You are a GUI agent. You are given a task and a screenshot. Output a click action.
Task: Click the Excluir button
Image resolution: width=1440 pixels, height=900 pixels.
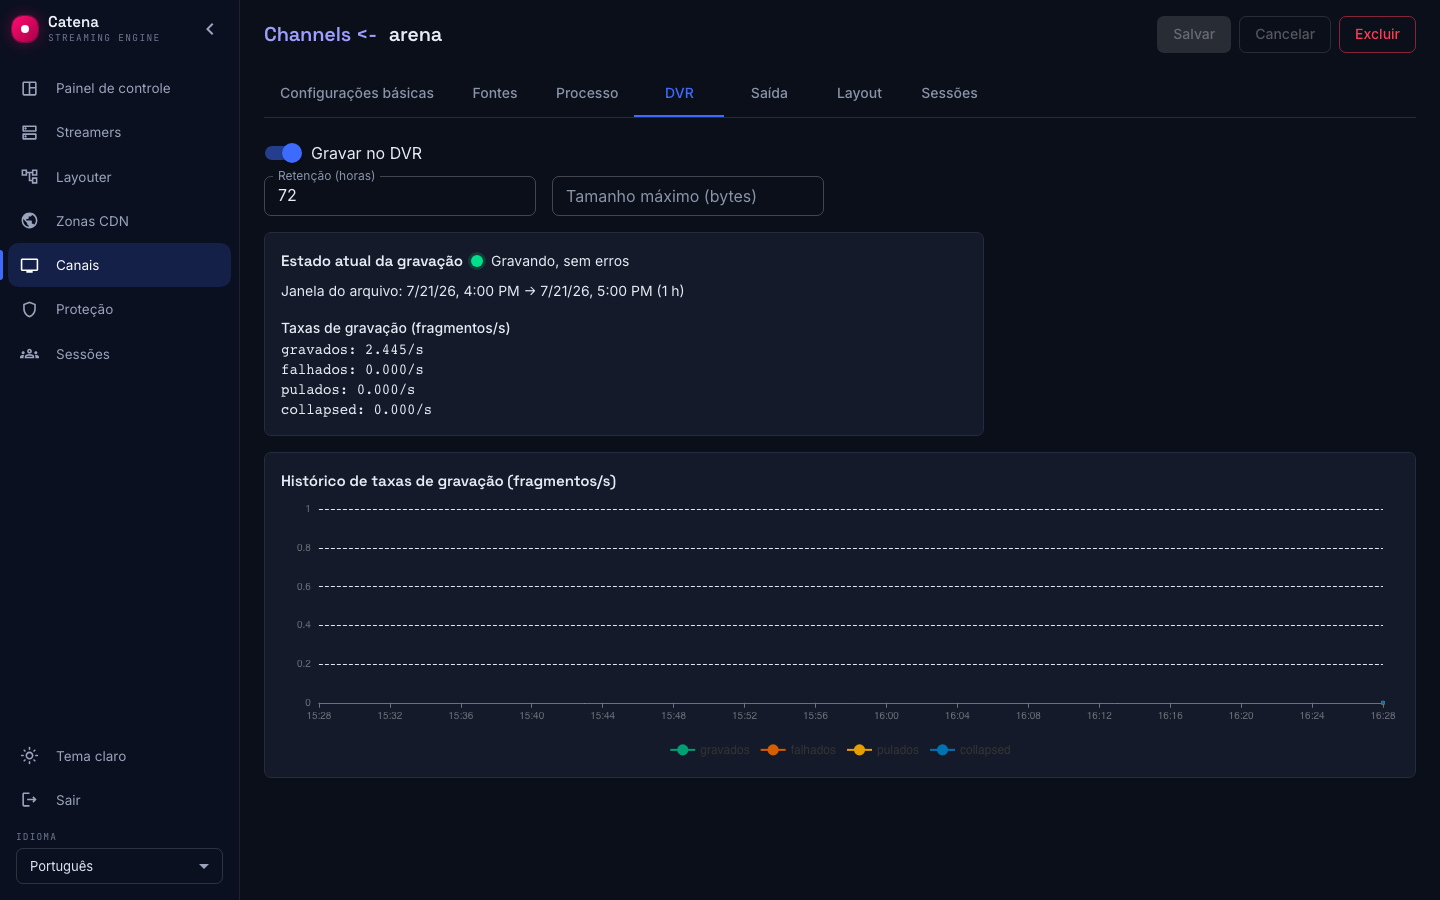coord(1377,34)
